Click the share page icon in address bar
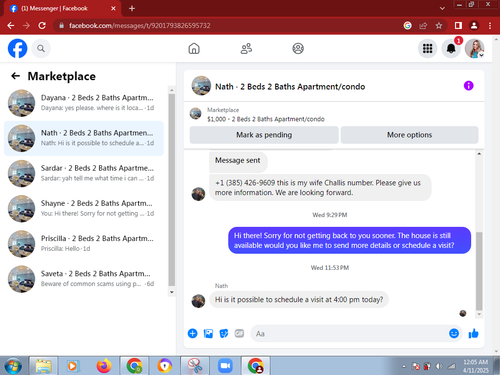Image resolution: width=500 pixels, height=375 pixels. tap(423, 25)
